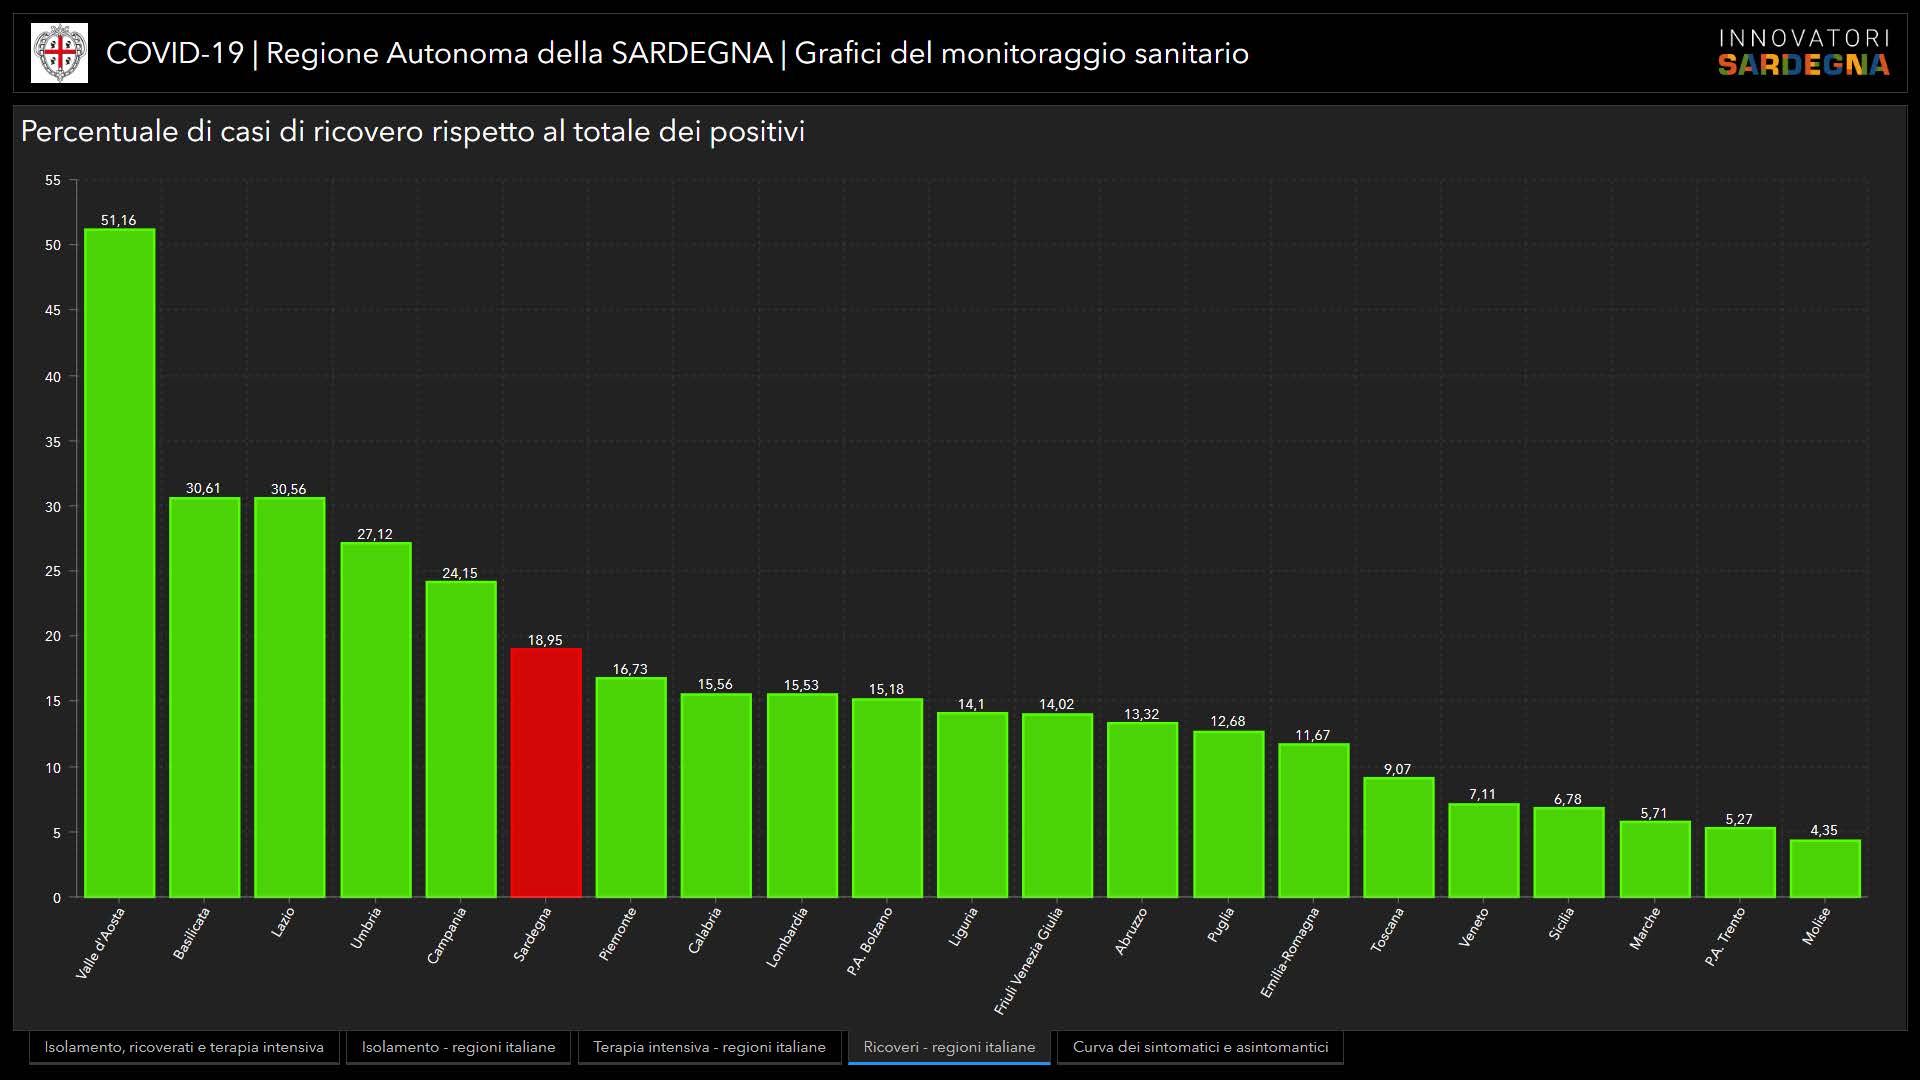The width and height of the screenshot is (1920, 1080).
Task: Click the Molise bar
Action: tap(1824, 868)
